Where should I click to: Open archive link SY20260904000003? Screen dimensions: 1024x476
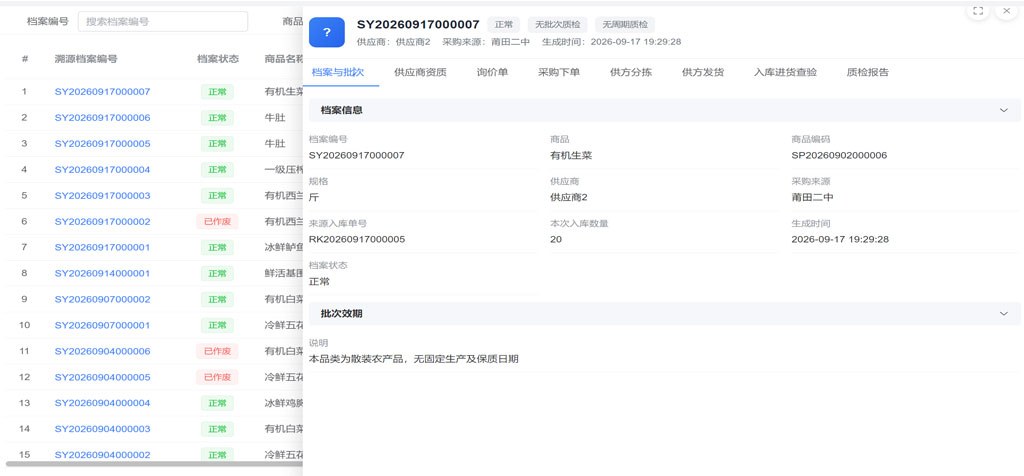tap(103, 429)
